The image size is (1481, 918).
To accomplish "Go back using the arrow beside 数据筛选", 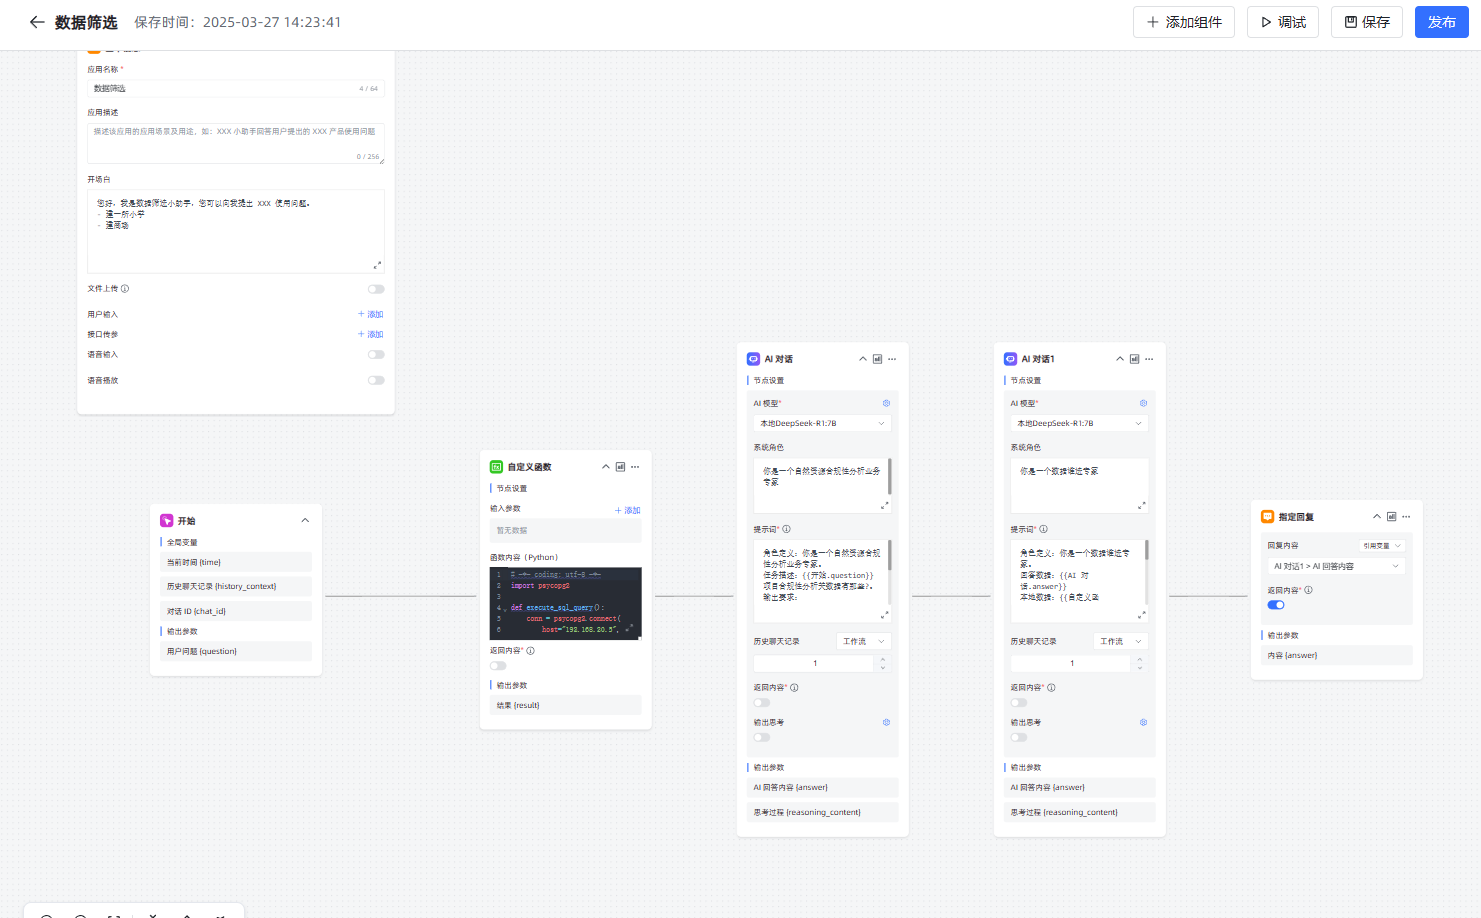I will click(x=37, y=22).
